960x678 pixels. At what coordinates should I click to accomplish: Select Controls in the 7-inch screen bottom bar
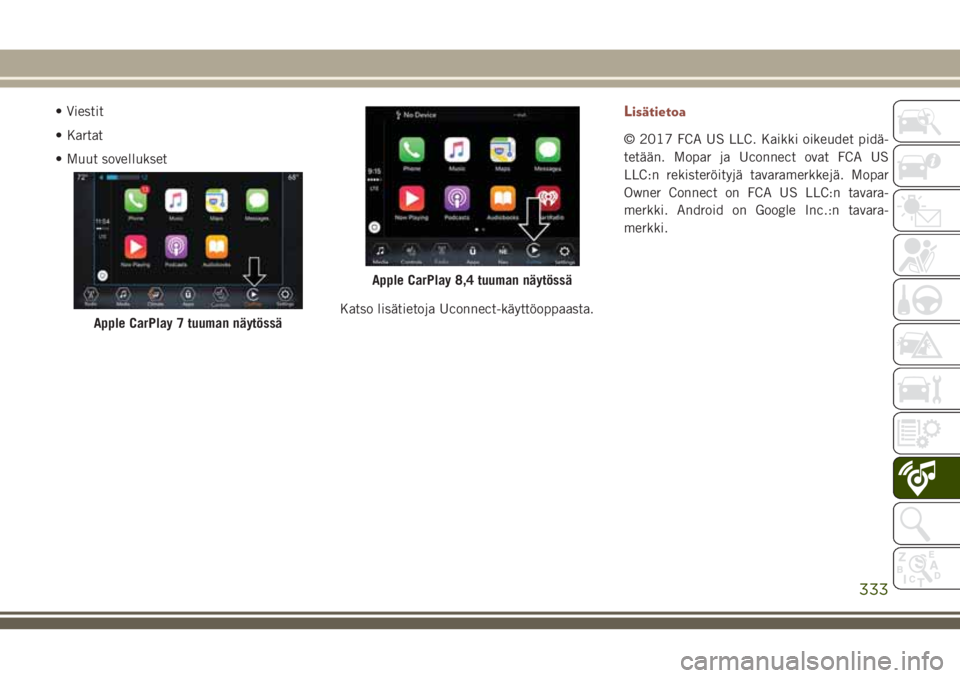coord(220,296)
